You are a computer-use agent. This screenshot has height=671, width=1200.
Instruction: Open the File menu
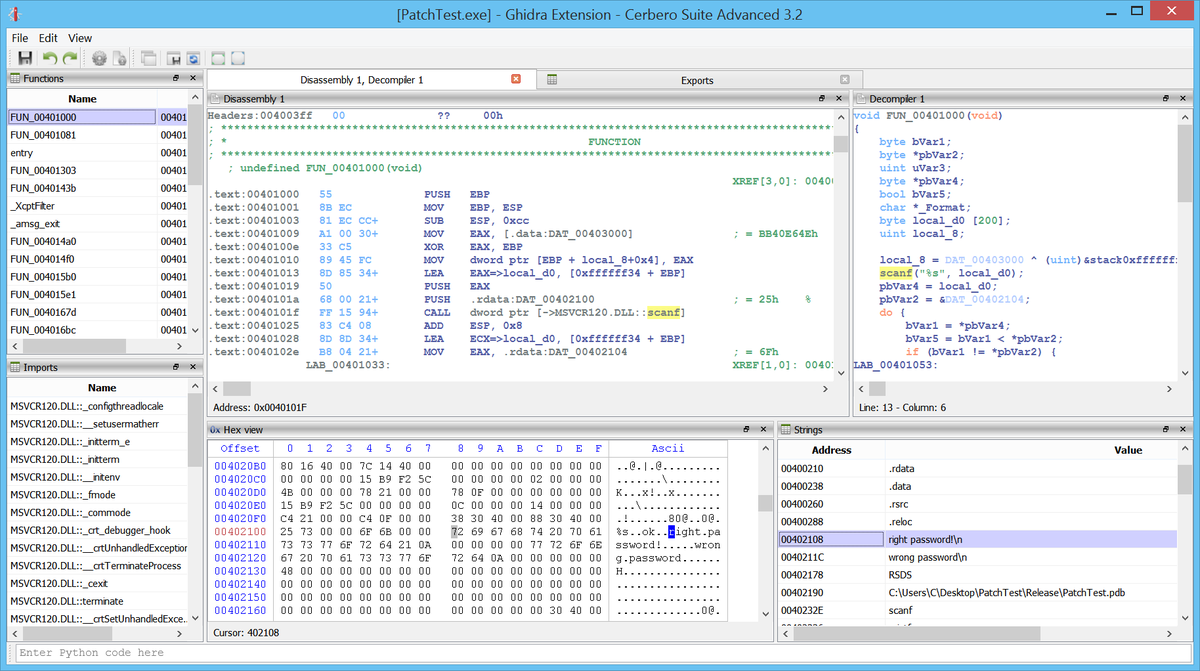tap(20, 38)
